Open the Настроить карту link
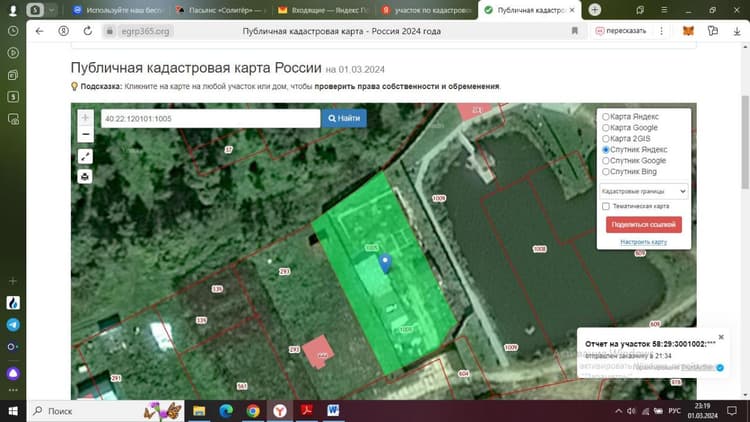Viewport: 750px width, 422px height. [x=643, y=242]
